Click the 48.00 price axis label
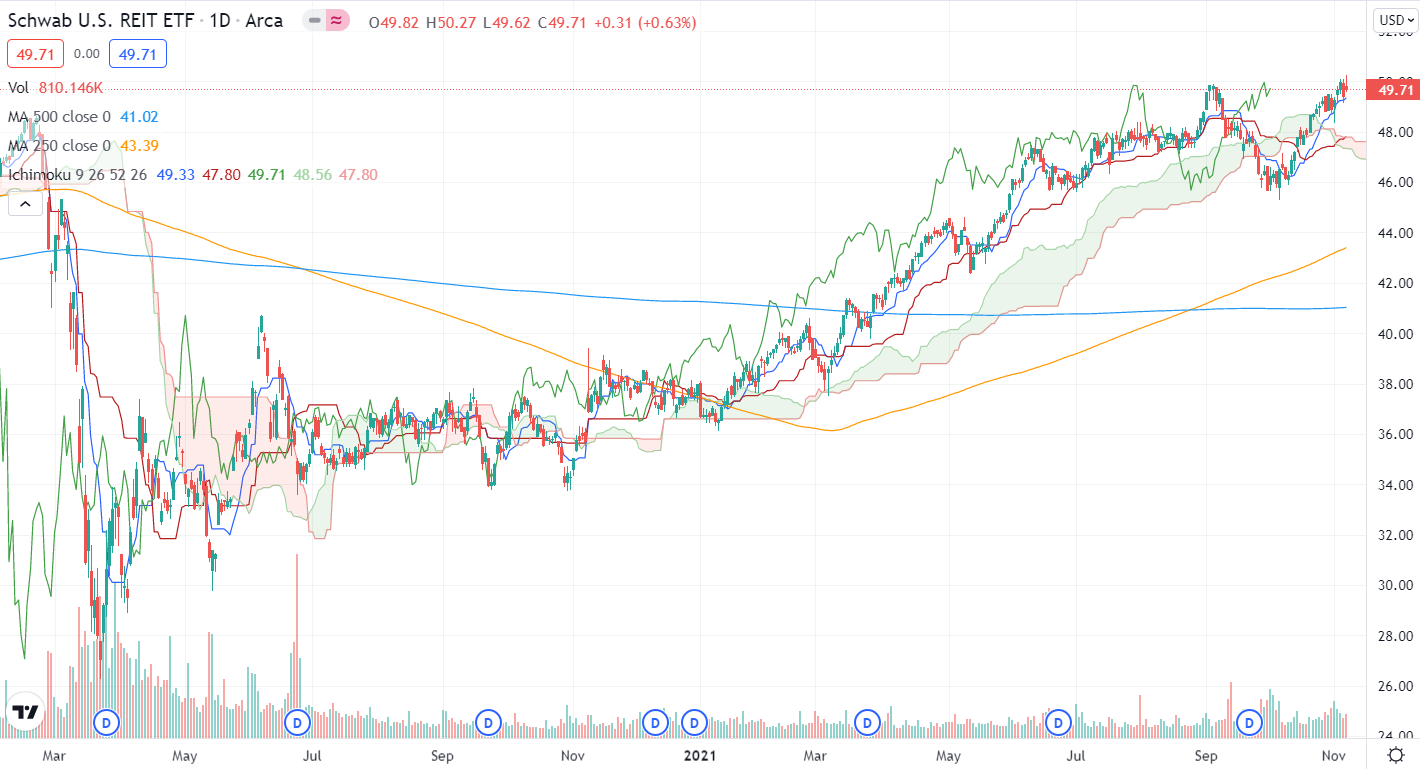The height and width of the screenshot is (769, 1420). [x=1394, y=132]
